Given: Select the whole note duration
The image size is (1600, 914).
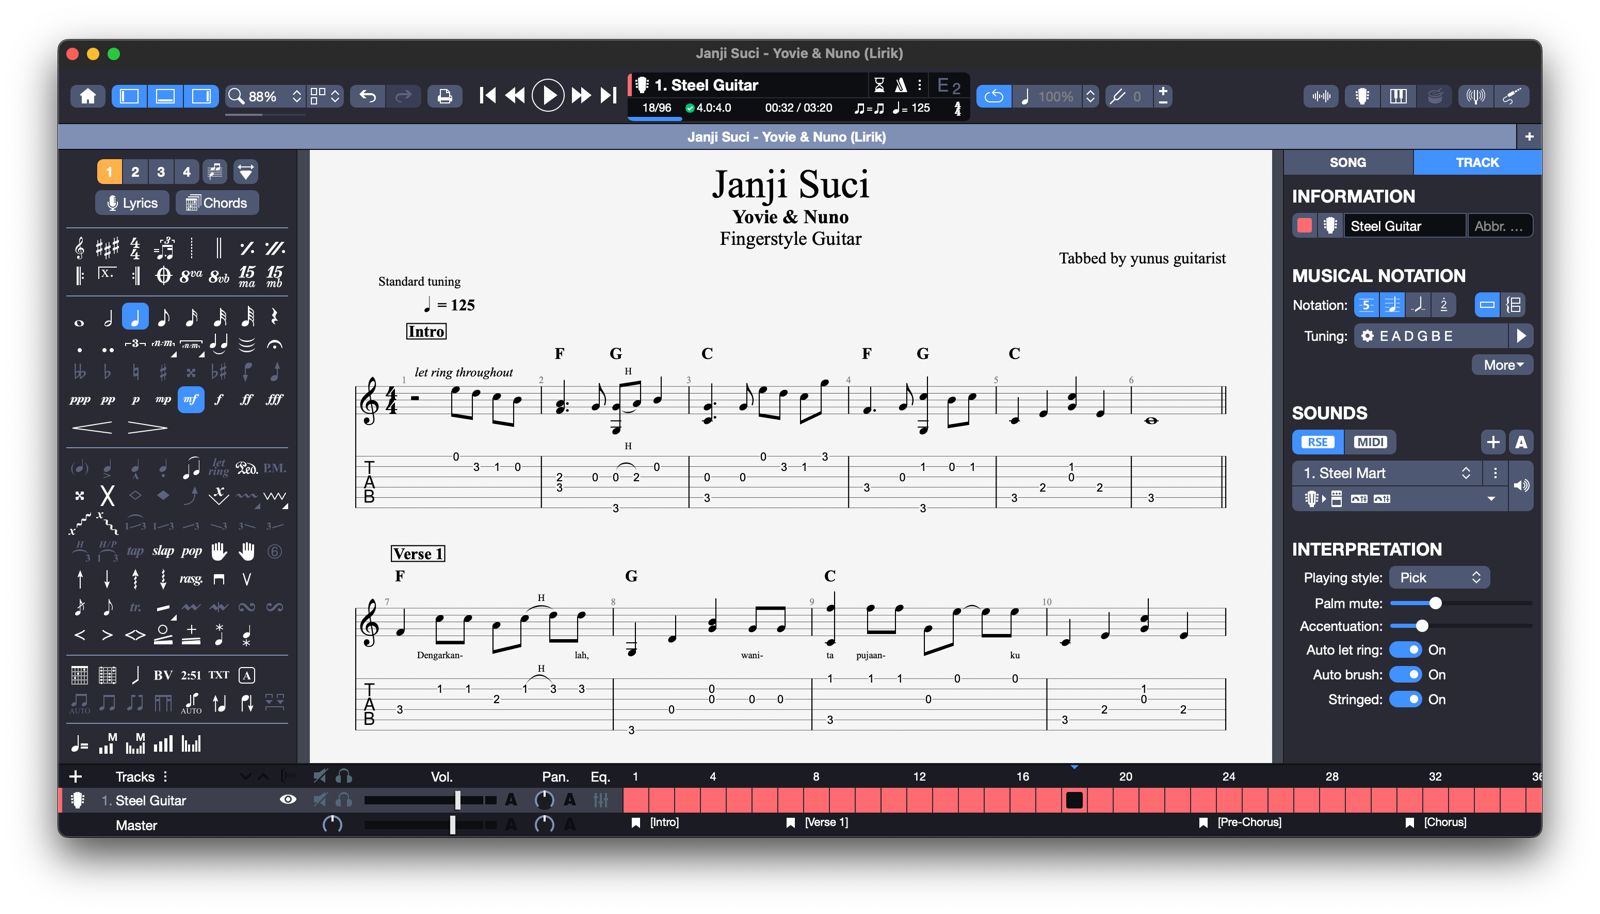Looking at the screenshot, I should (79, 320).
